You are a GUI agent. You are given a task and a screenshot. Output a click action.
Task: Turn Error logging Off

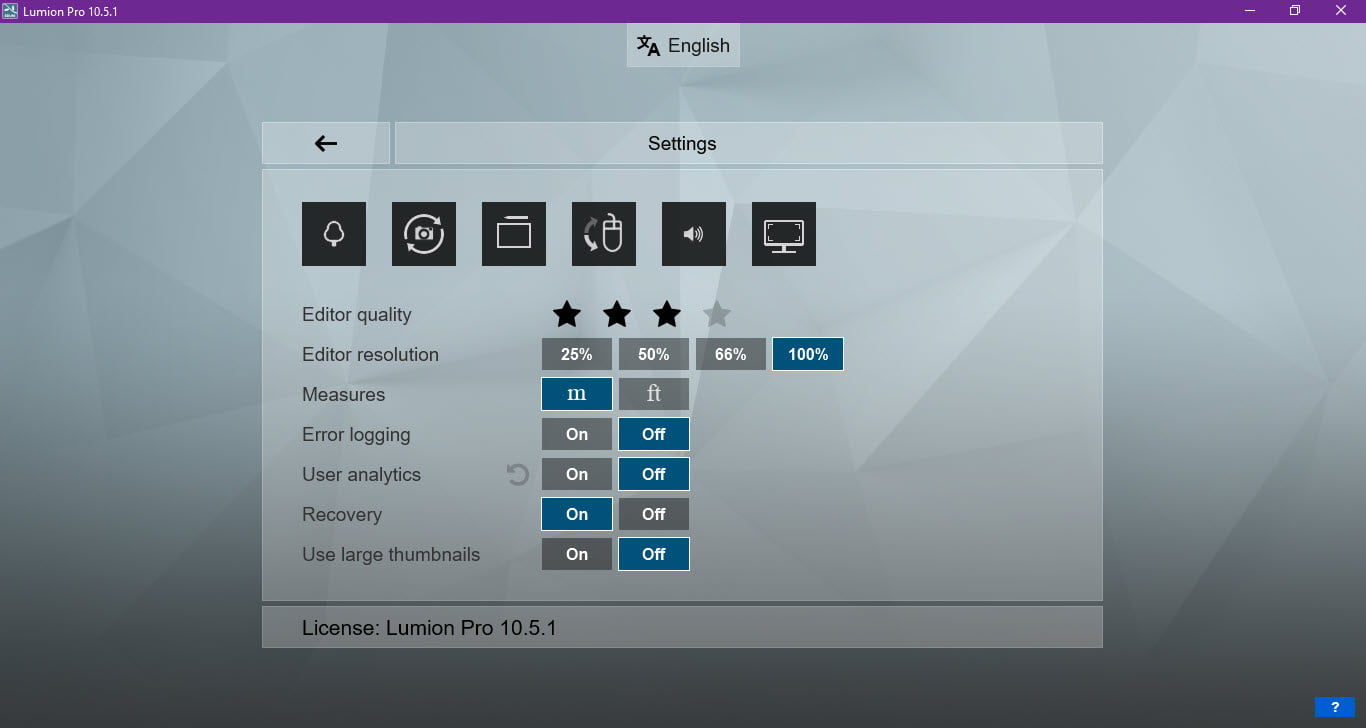(x=654, y=434)
